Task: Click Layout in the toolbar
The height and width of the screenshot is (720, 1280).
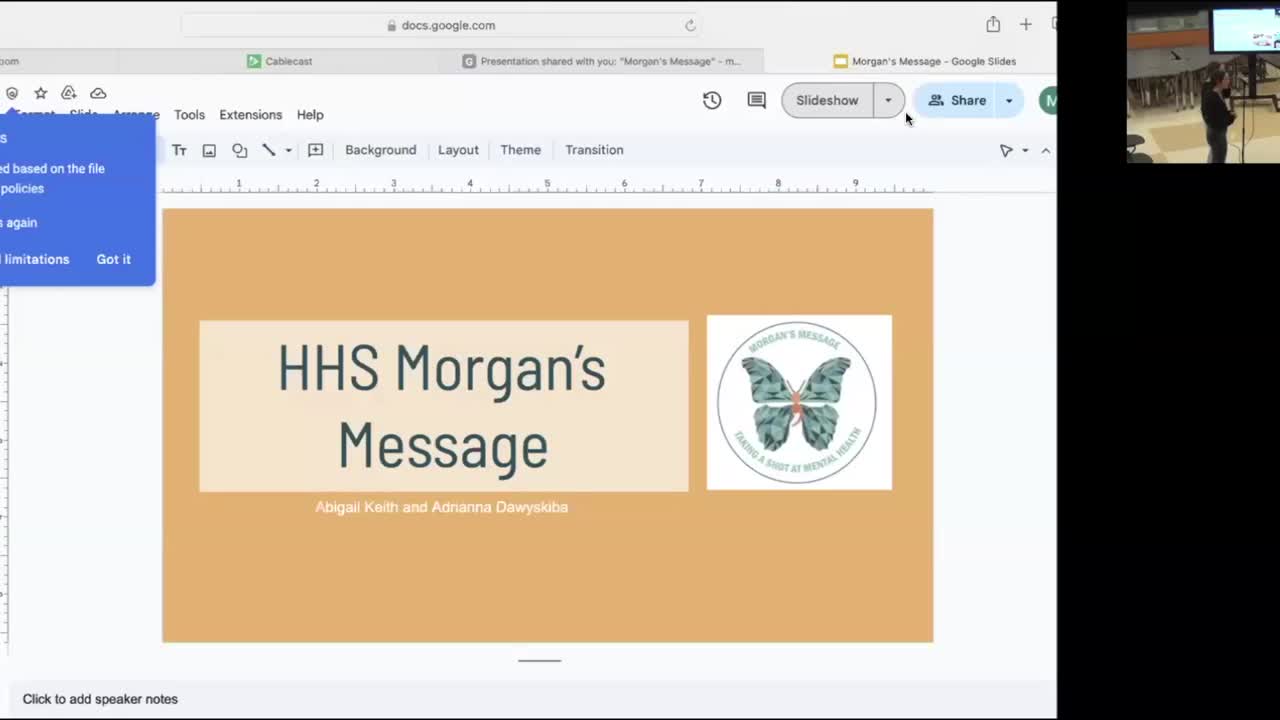Action: [458, 150]
